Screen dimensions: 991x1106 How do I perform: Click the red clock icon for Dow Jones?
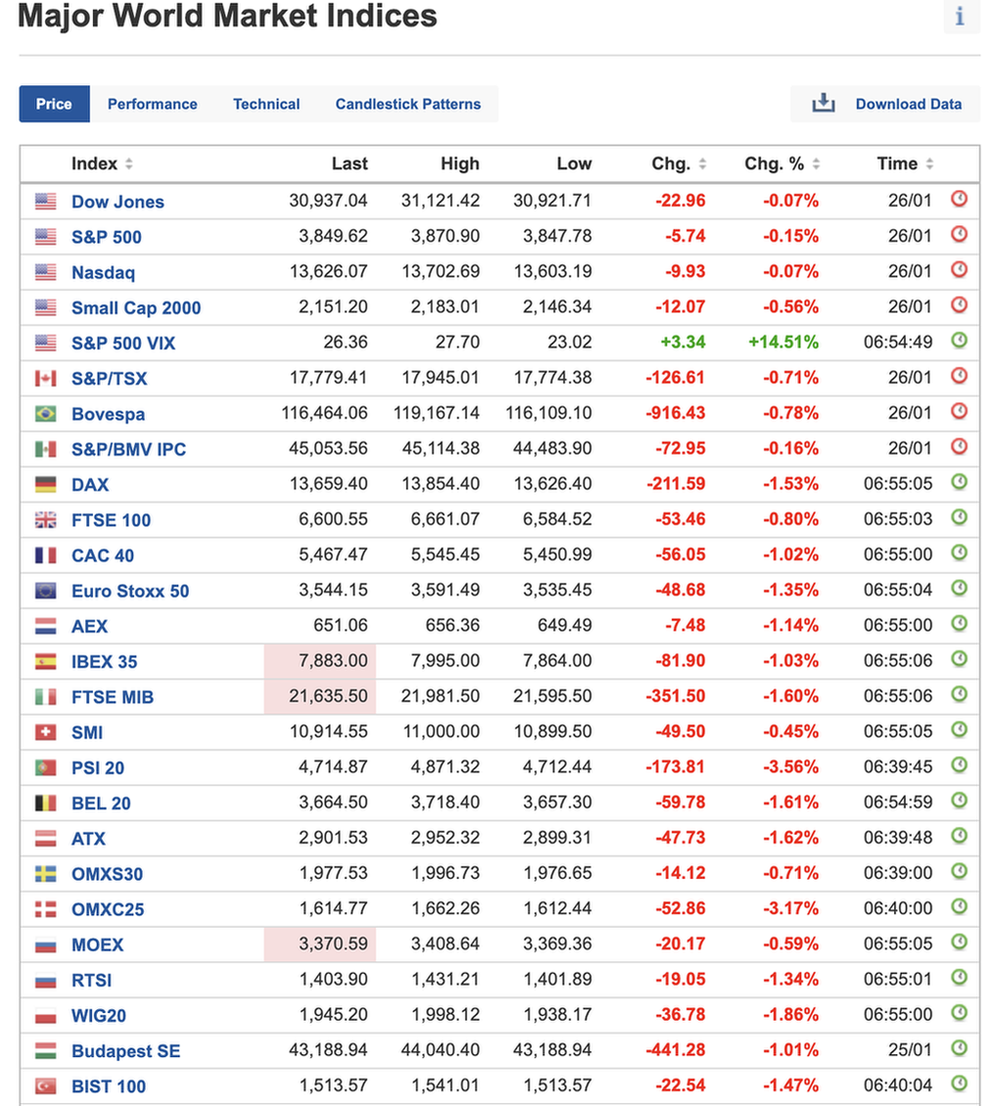pyautogui.click(x=959, y=200)
